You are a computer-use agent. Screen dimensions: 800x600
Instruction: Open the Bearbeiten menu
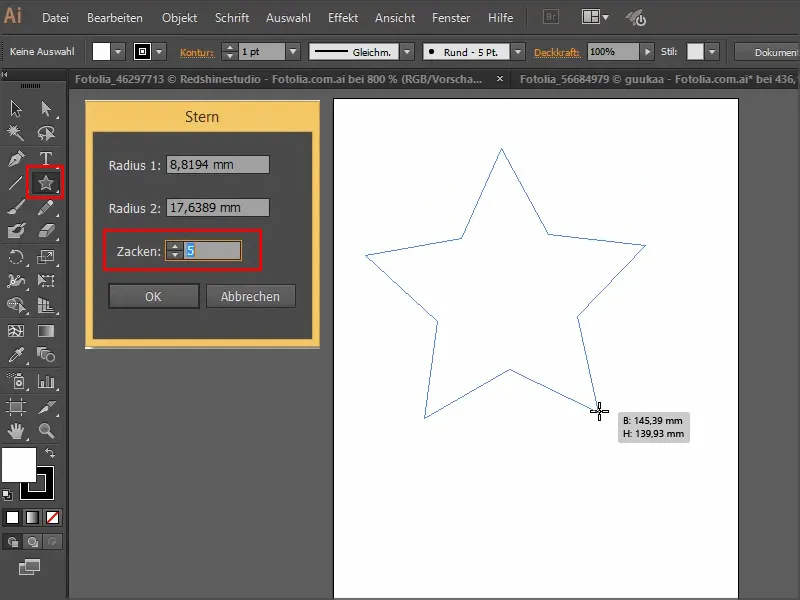pos(115,18)
